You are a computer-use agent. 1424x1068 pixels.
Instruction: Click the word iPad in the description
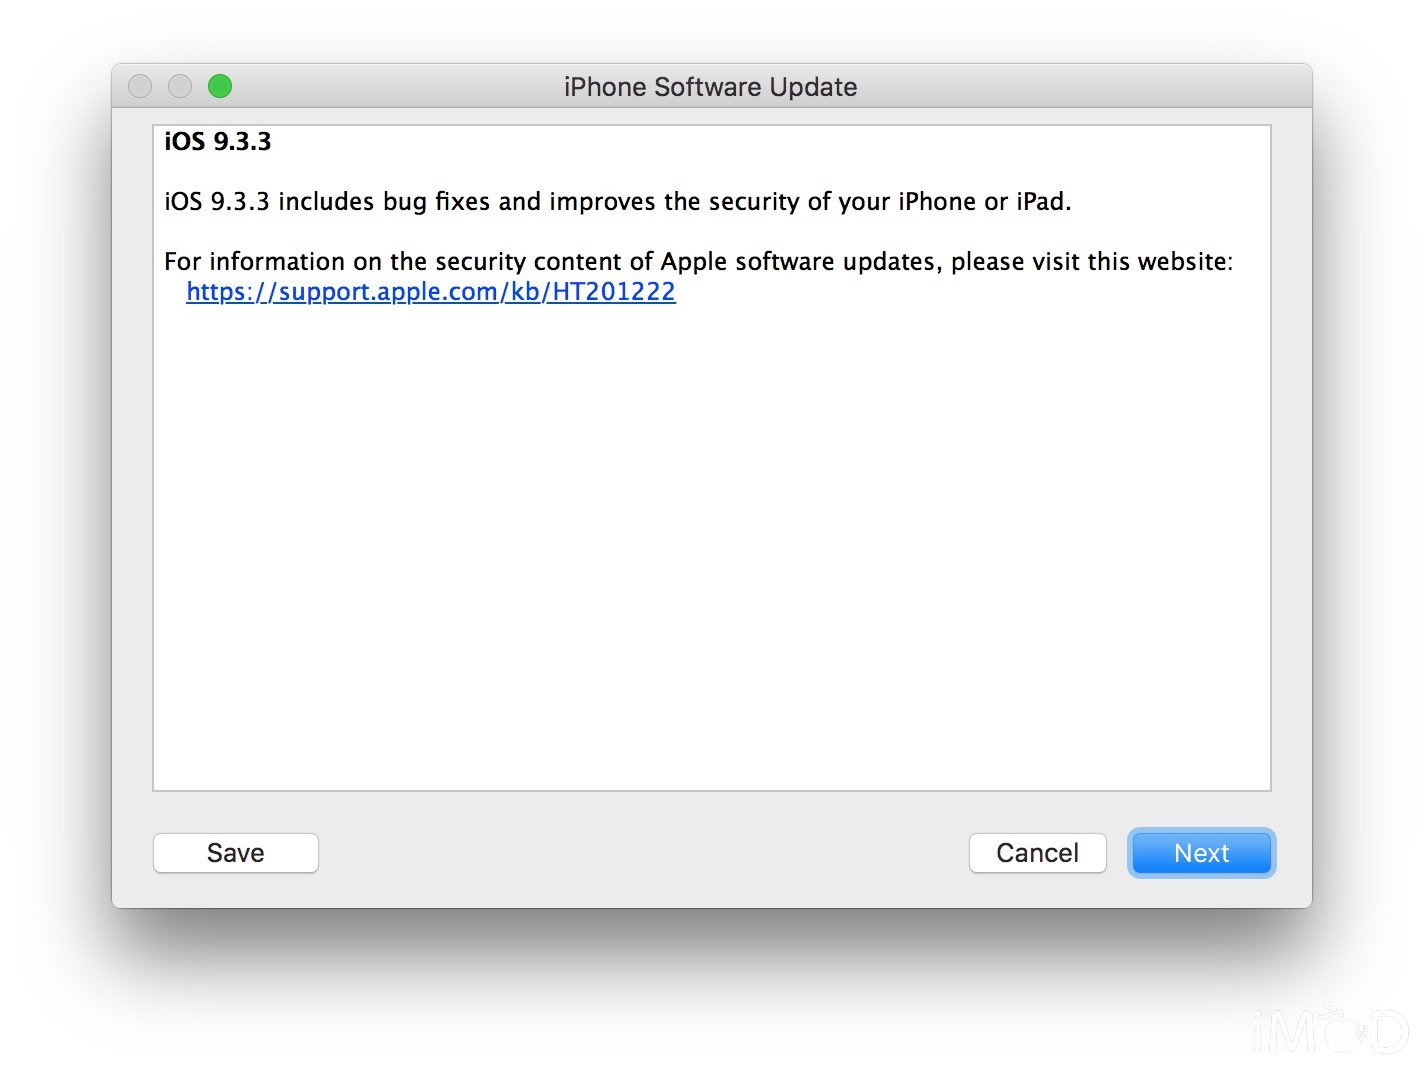[1041, 202]
